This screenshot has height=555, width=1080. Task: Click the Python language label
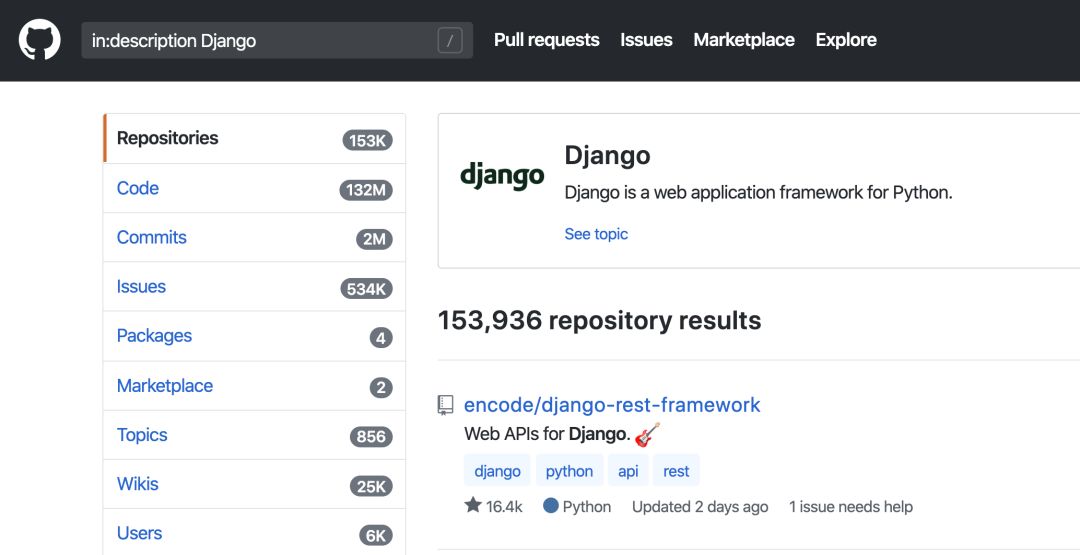[x=587, y=507]
